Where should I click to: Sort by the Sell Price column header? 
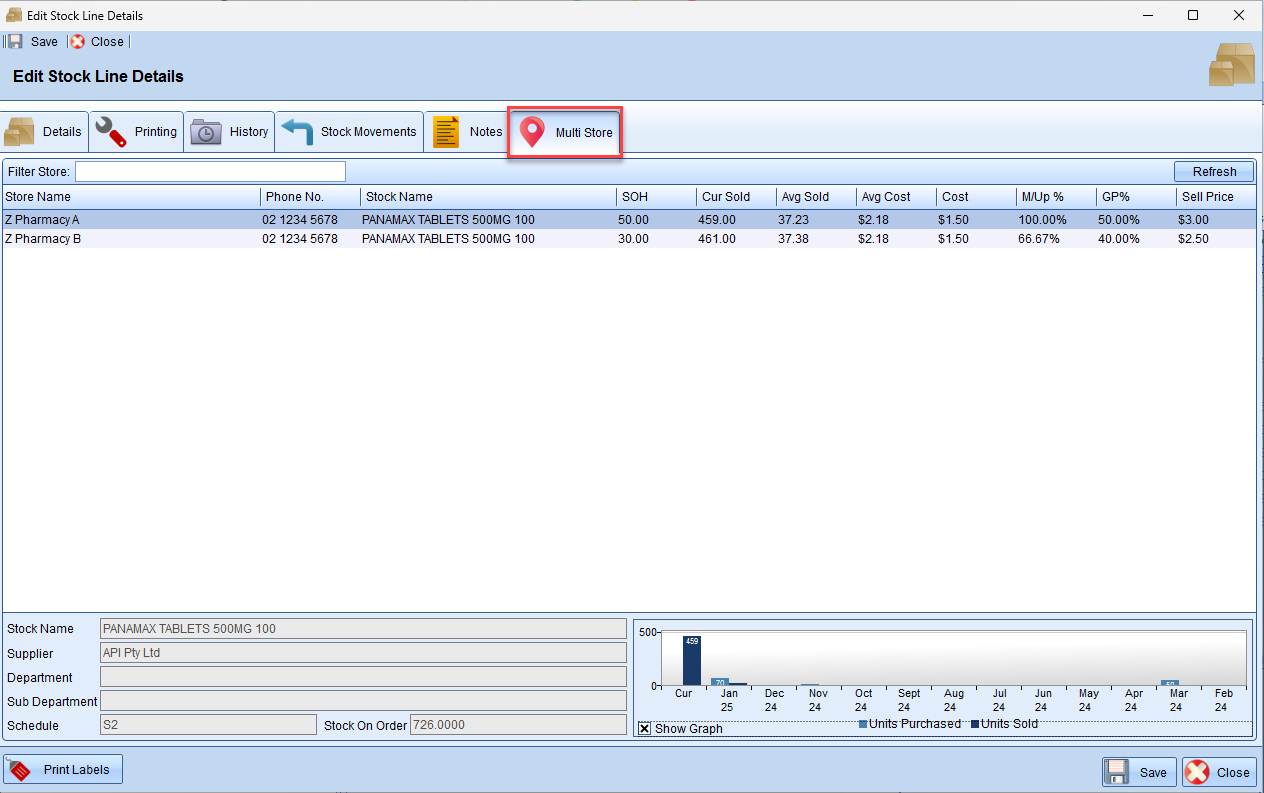(x=1216, y=197)
